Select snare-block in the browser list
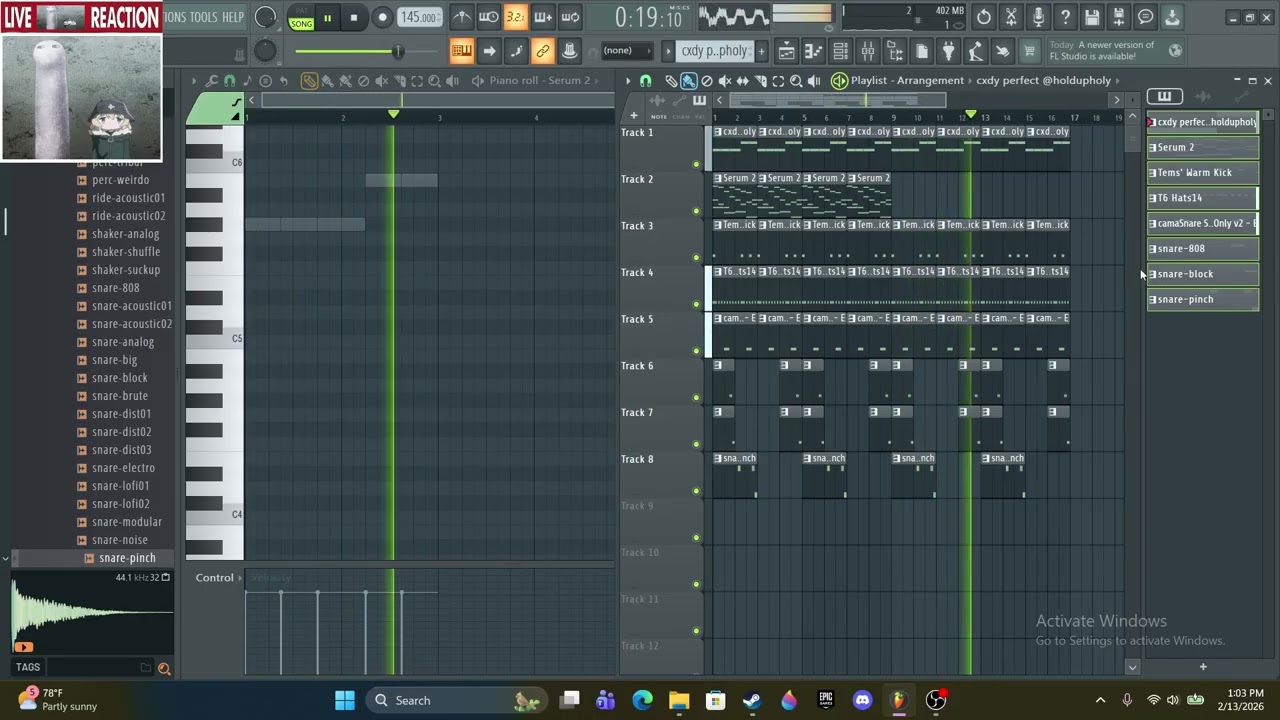This screenshot has width=1280, height=720. [119, 378]
